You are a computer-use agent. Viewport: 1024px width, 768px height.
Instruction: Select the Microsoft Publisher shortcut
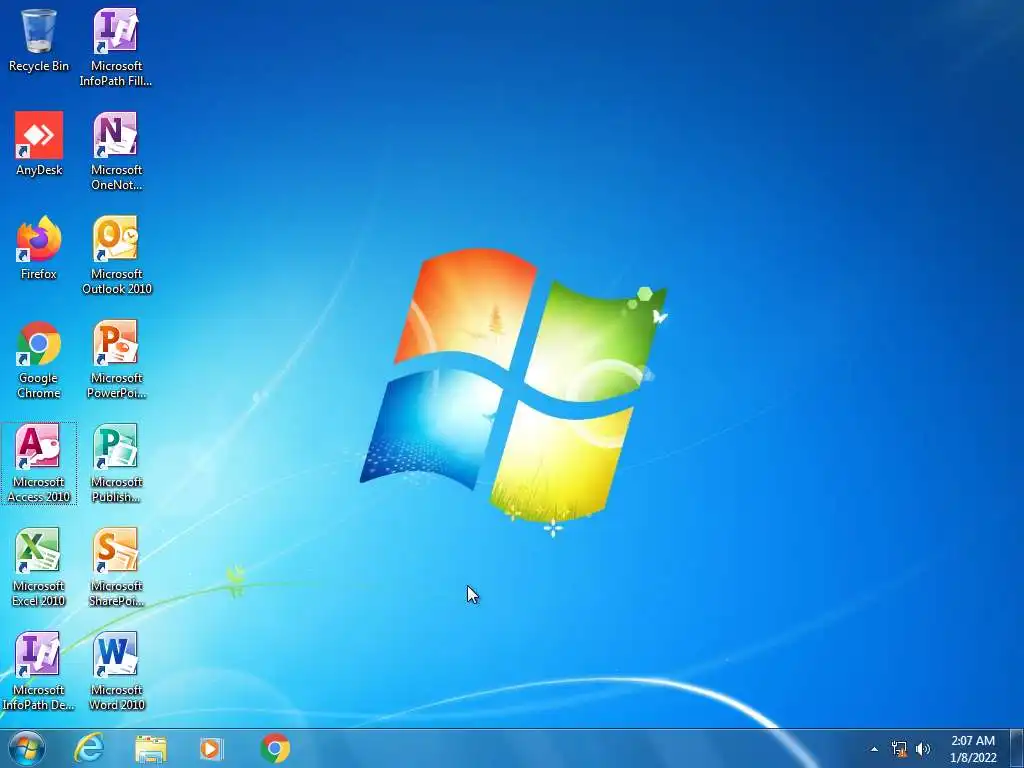(x=116, y=463)
